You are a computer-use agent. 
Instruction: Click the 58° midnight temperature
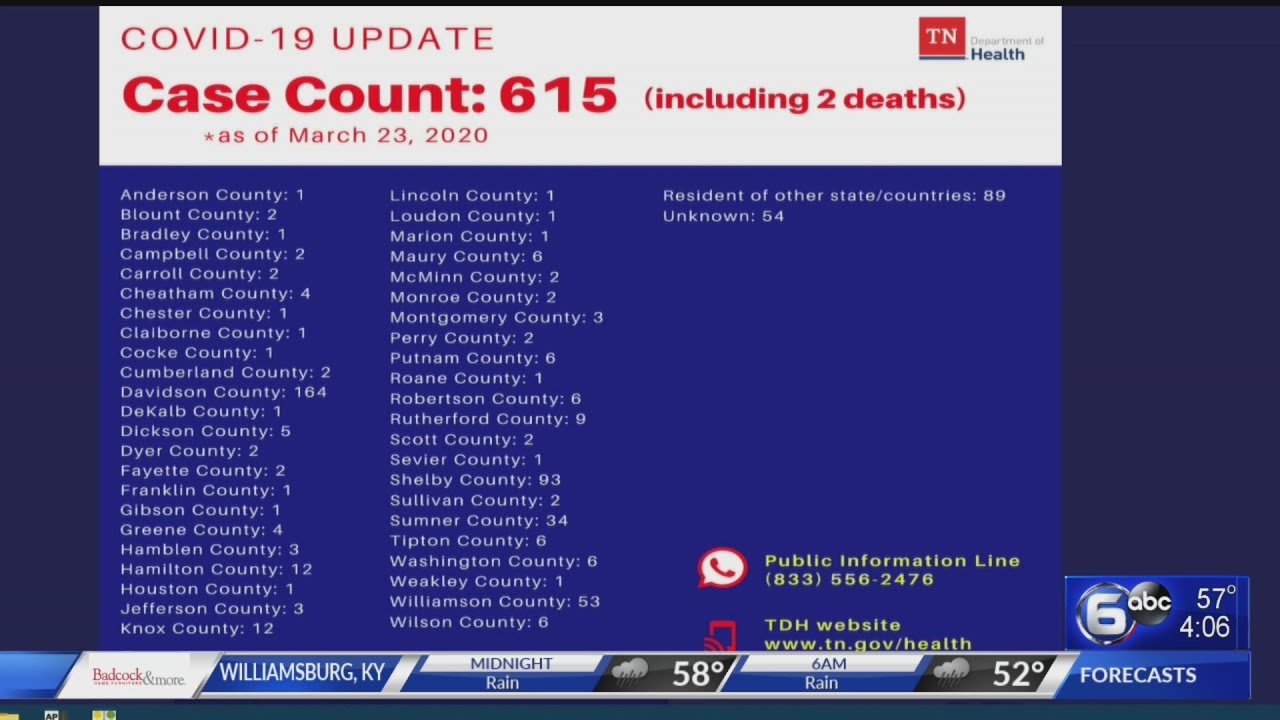coord(697,674)
